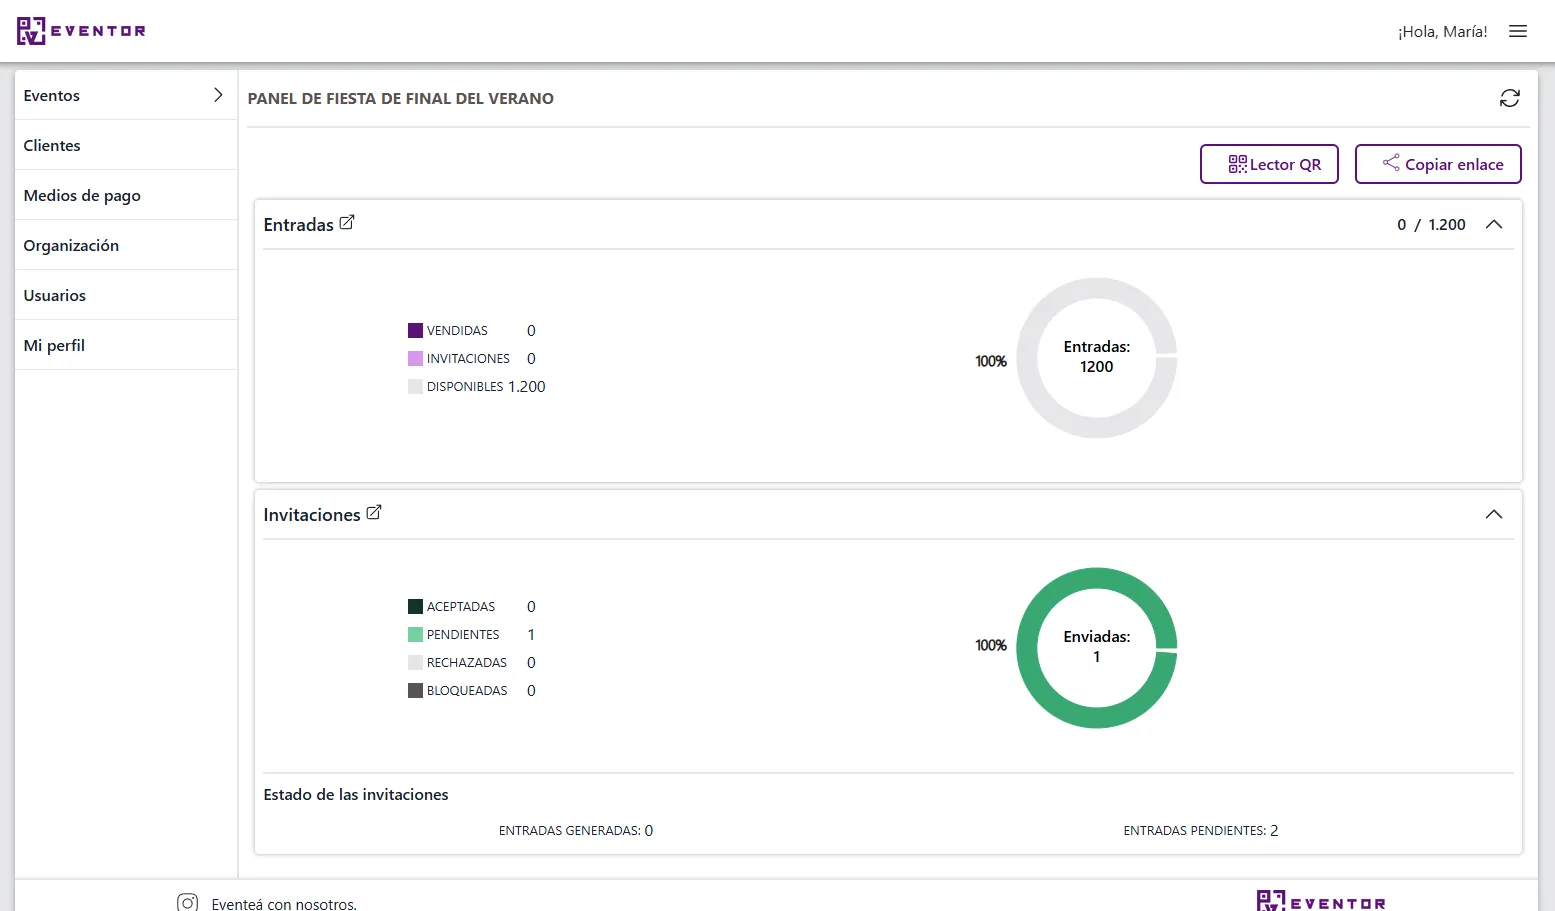Click the 'BLOQUEADAS' legend label

click(467, 690)
